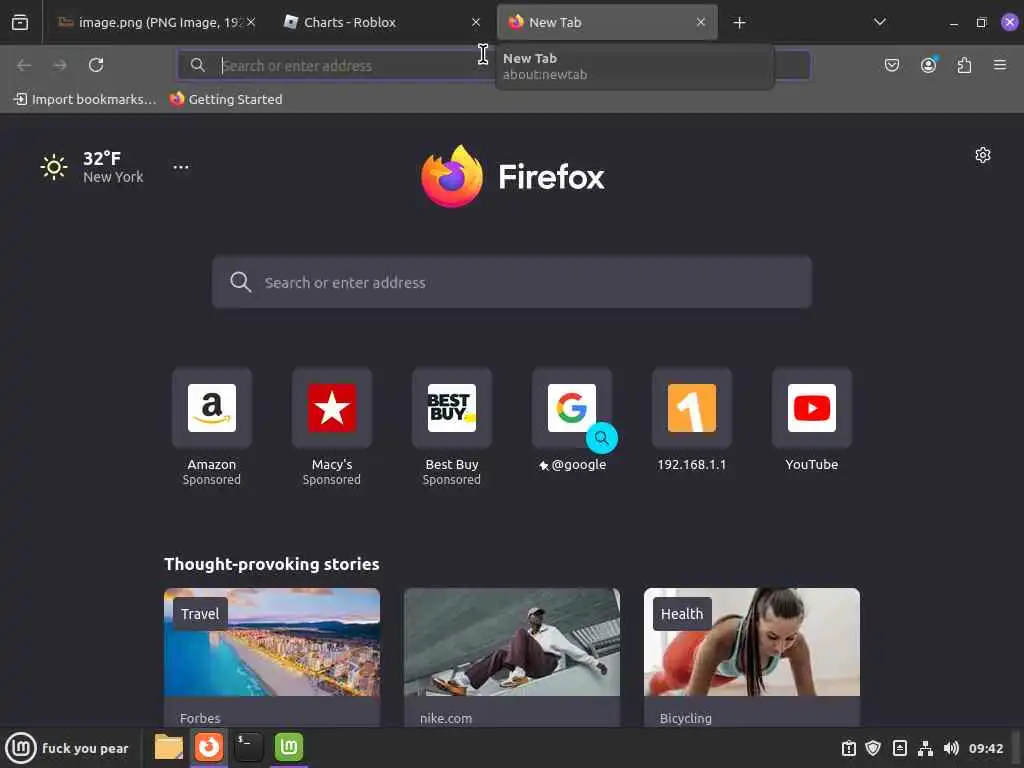Click the reload page button

coord(96,65)
